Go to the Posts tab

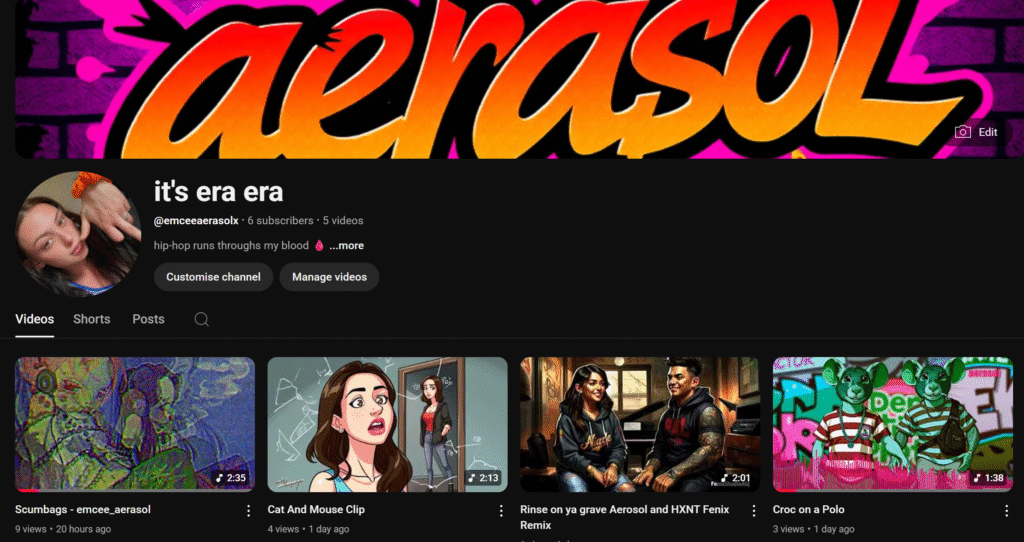tap(148, 319)
